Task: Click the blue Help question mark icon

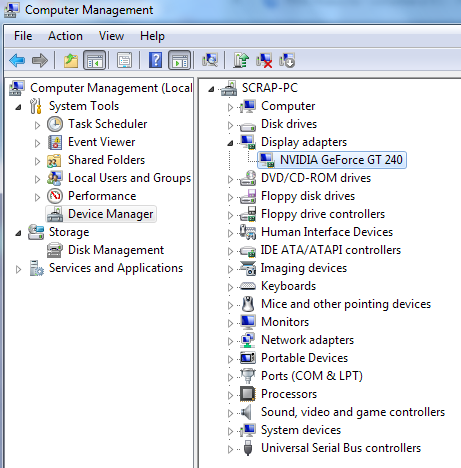Action: (x=155, y=60)
